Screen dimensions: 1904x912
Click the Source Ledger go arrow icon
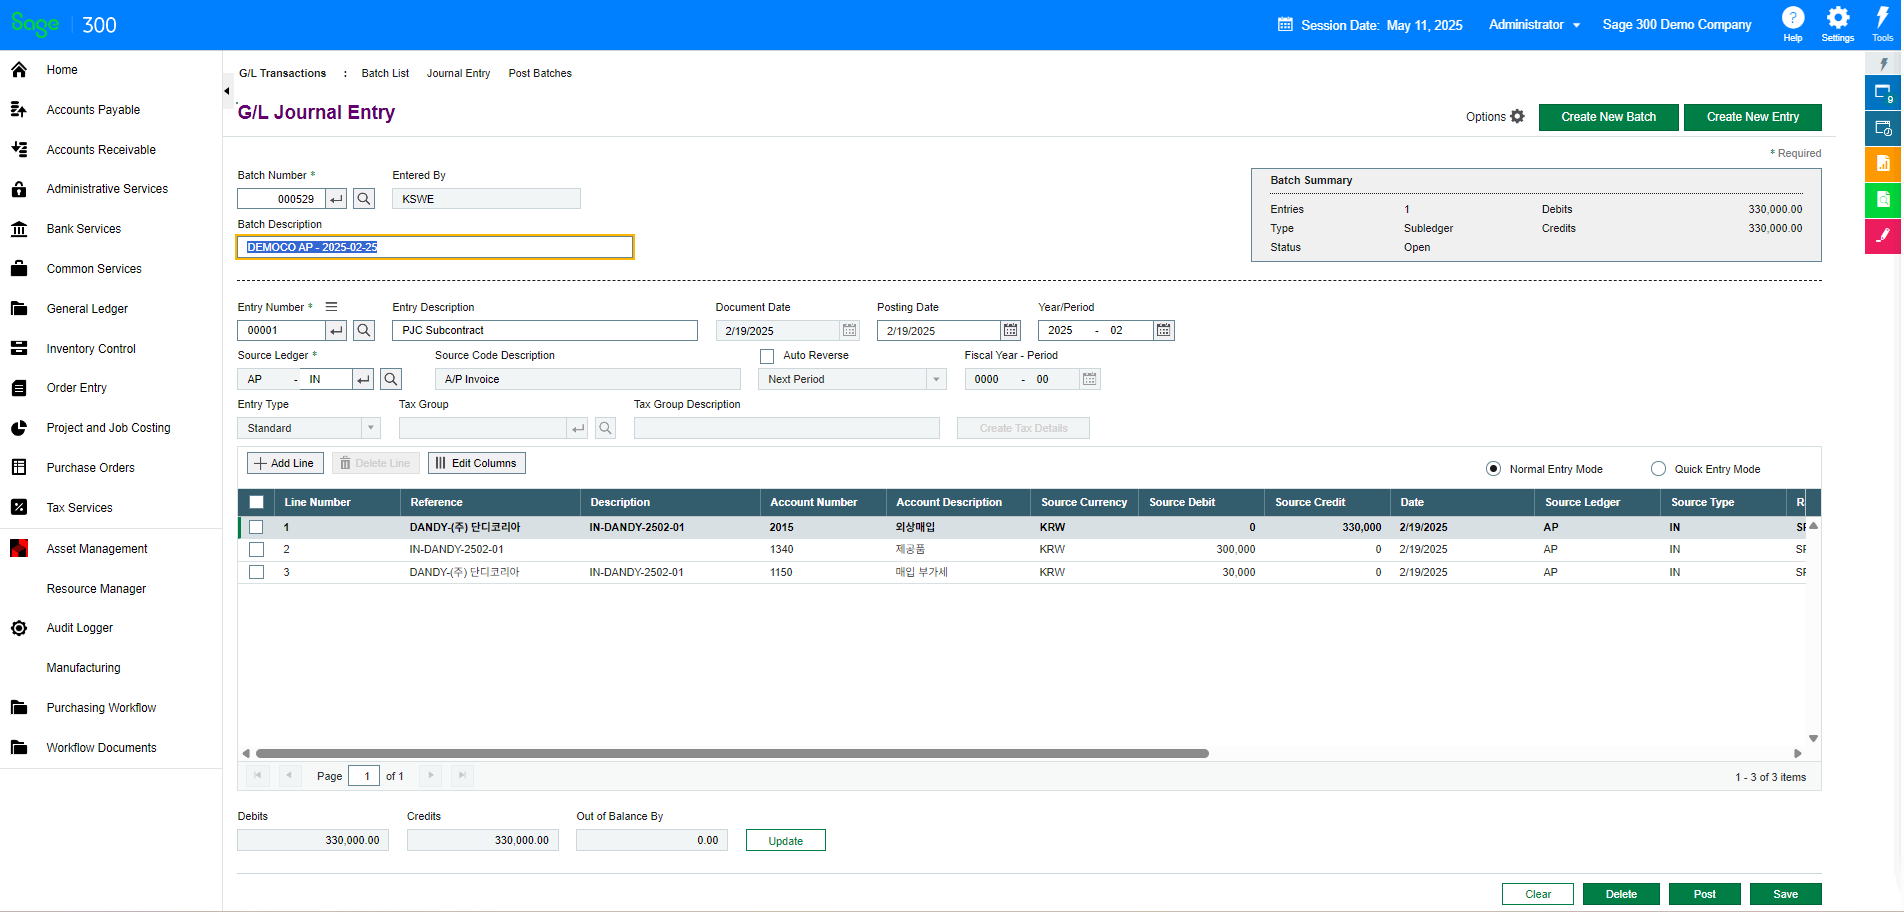click(364, 379)
